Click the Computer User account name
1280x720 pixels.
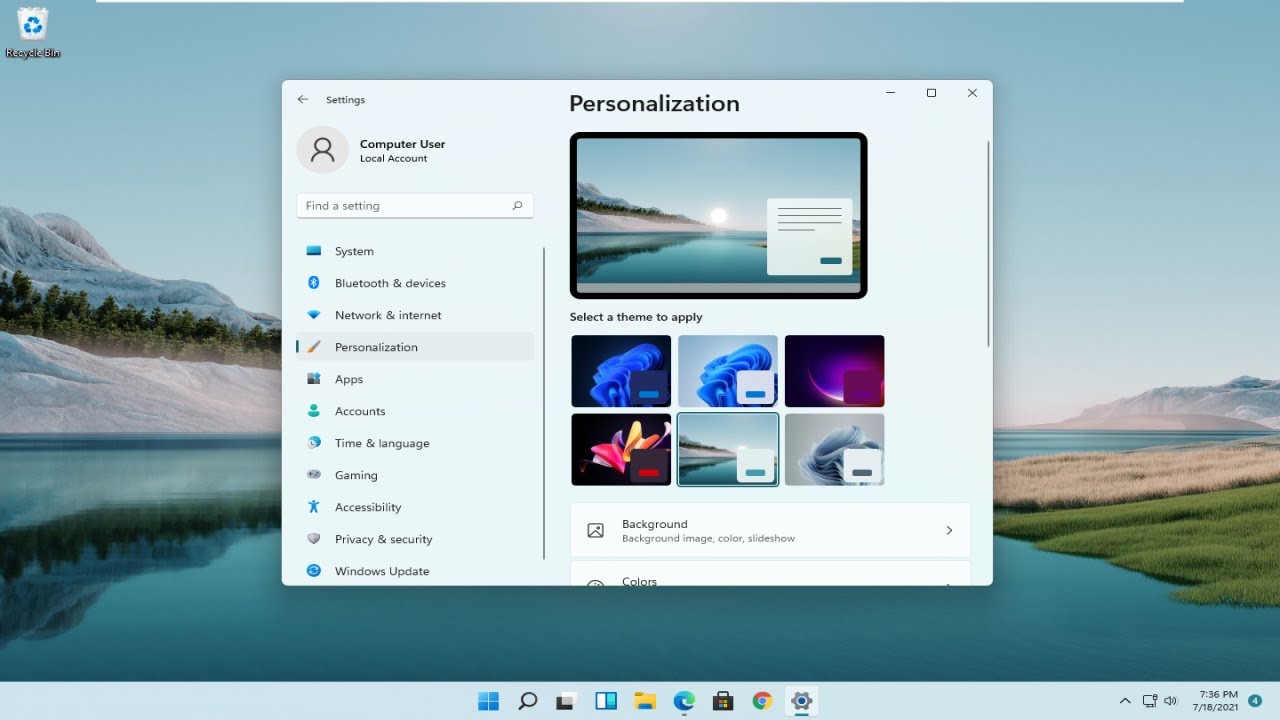point(402,144)
